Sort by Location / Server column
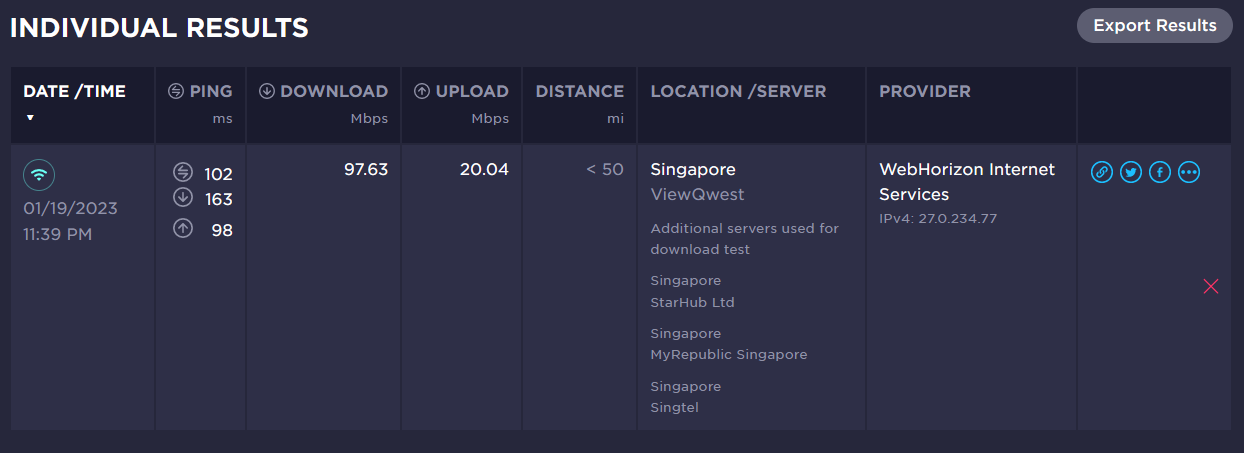 coord(738,91)
